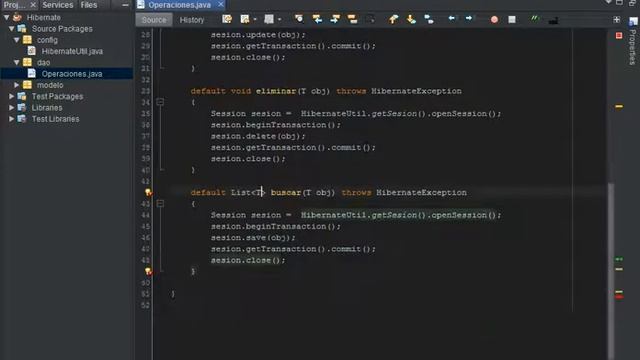Click line number 52 in gutter

coord(145,305)
